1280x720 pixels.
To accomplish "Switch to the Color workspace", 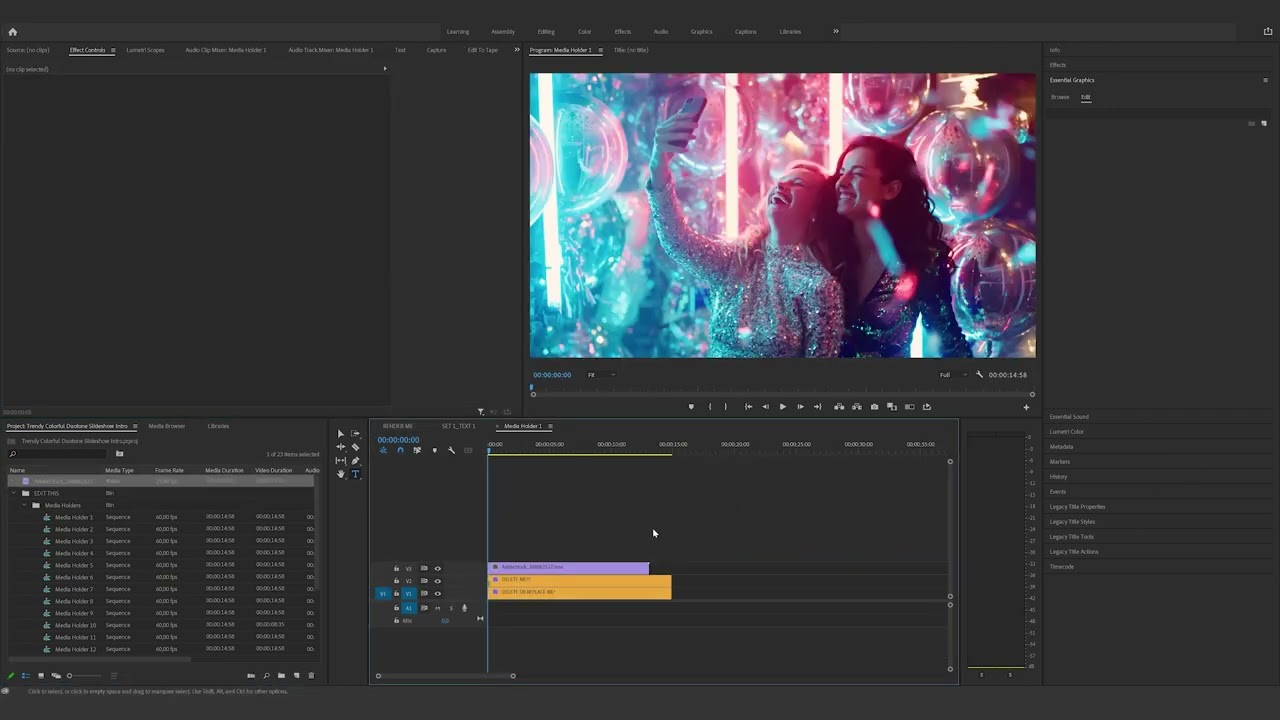I will tap(585, 31).
